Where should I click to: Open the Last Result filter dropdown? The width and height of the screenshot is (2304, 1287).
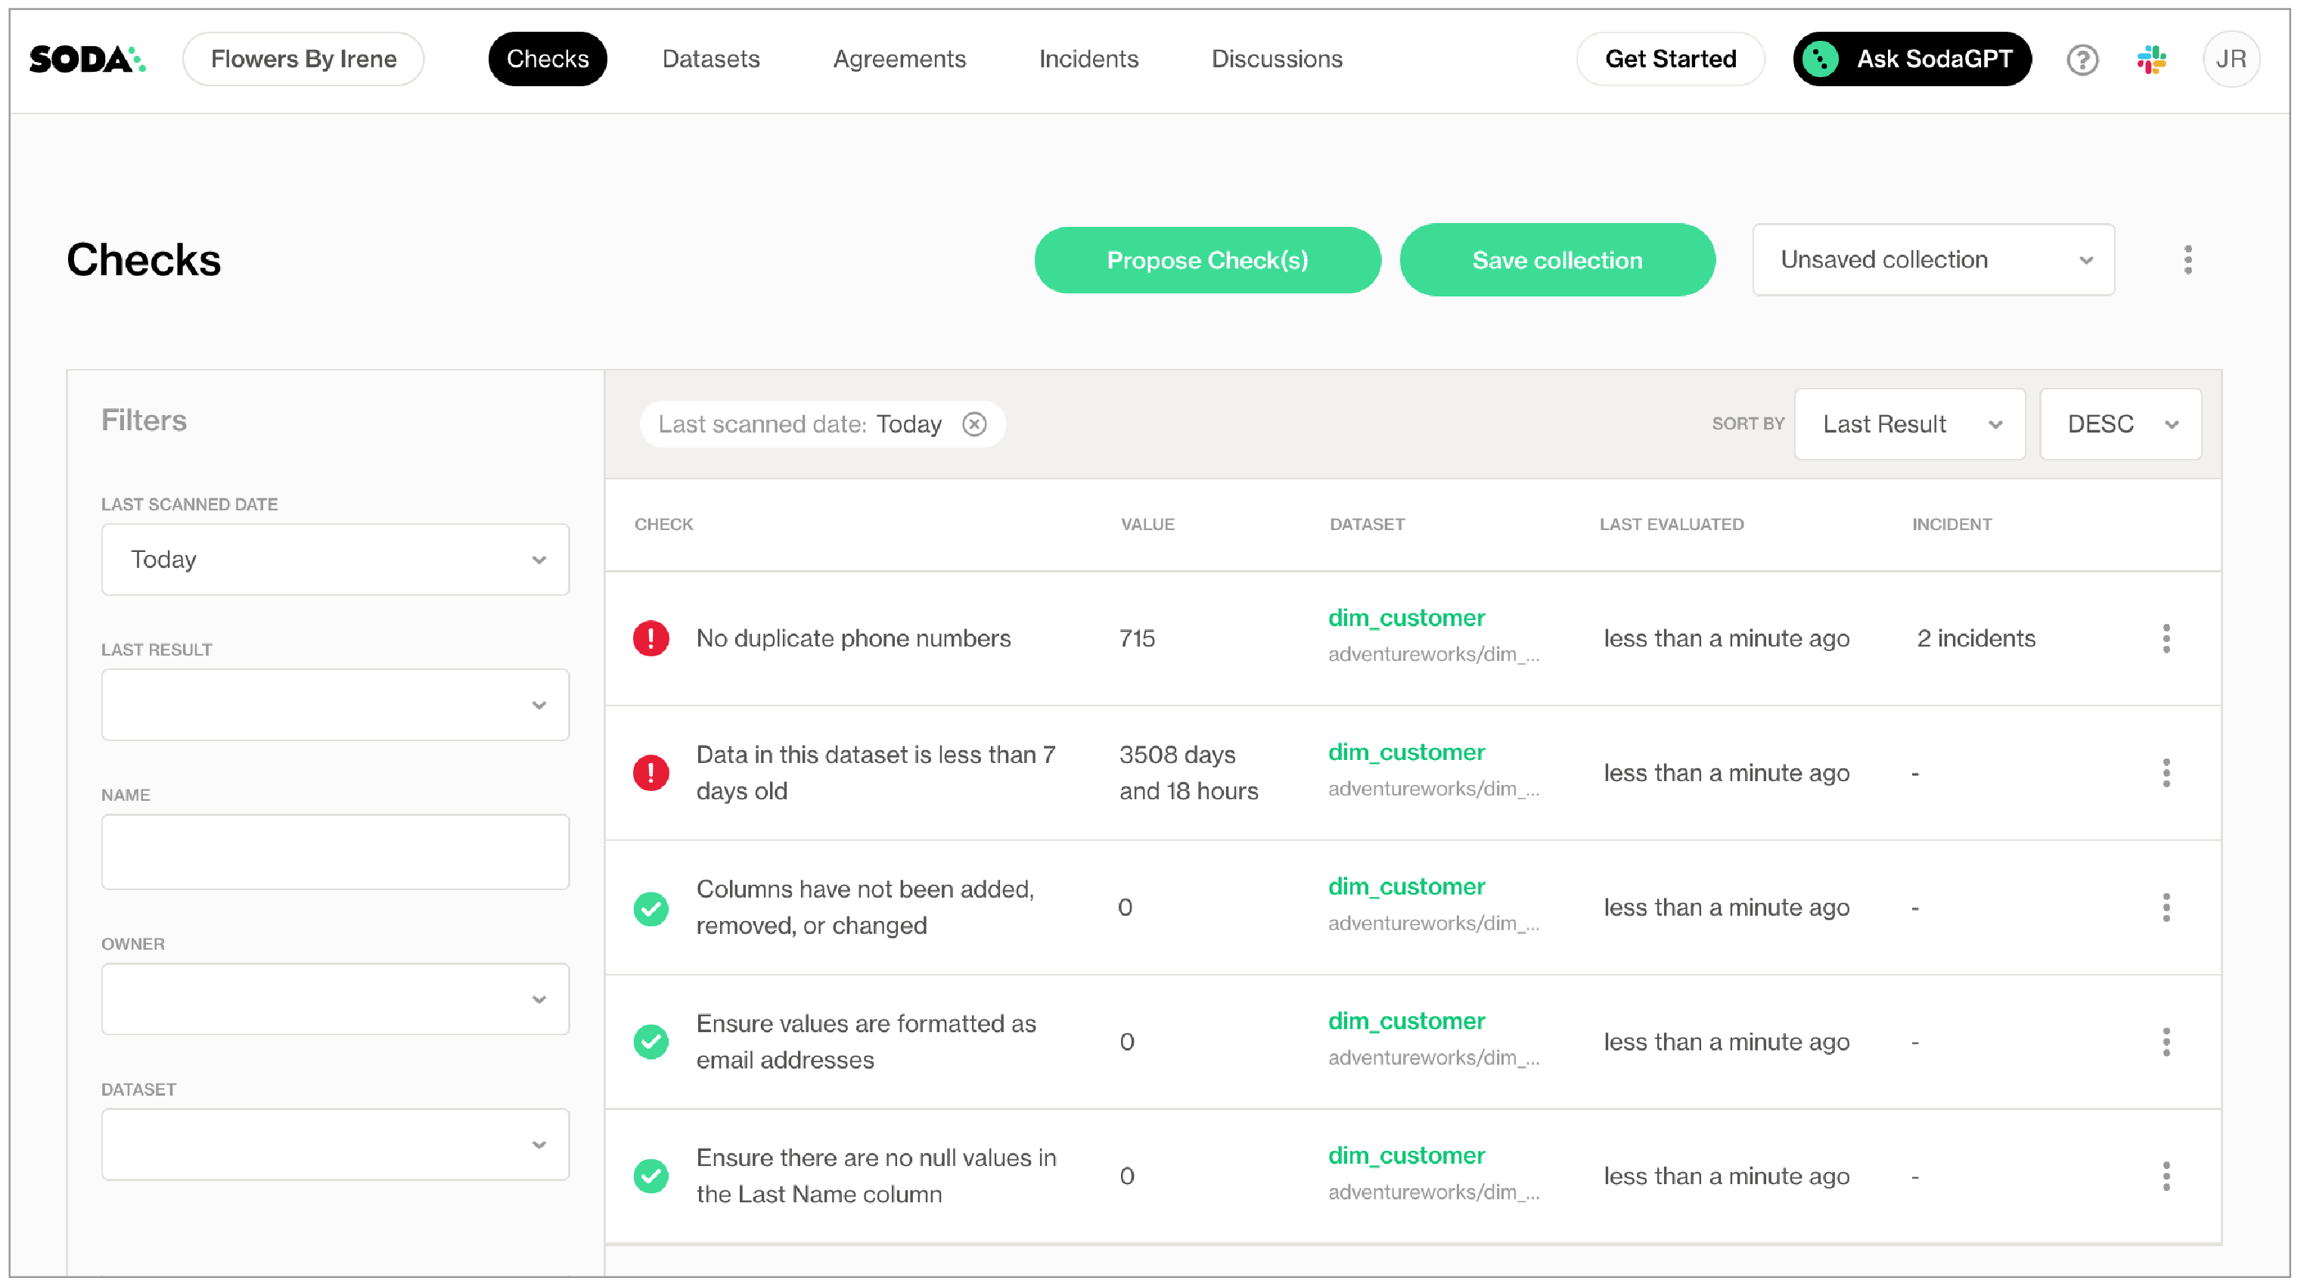(335, 705)
